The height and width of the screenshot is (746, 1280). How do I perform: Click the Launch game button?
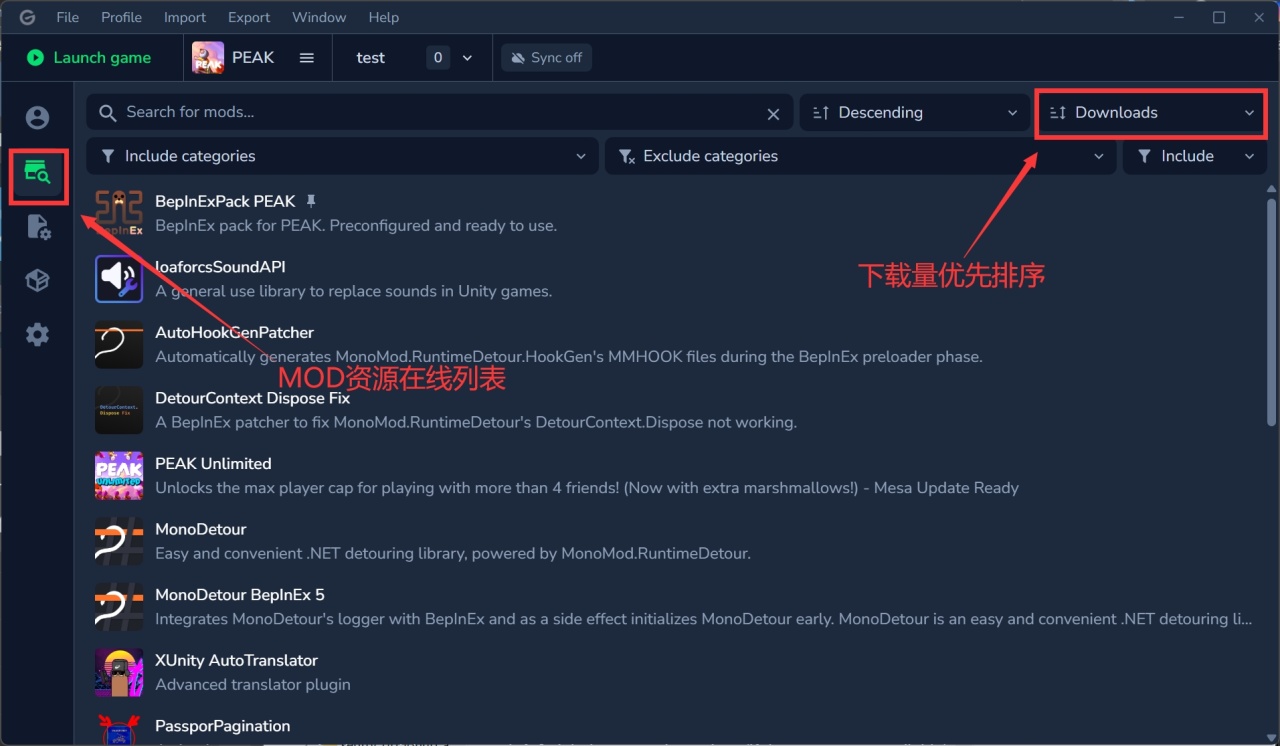coord(89,58)
